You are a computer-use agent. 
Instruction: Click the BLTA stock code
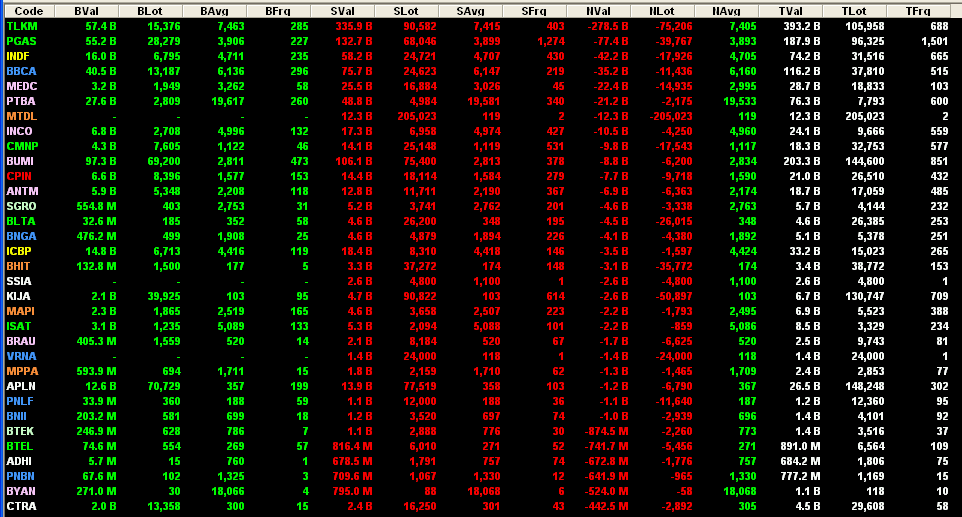pos(21,221)
